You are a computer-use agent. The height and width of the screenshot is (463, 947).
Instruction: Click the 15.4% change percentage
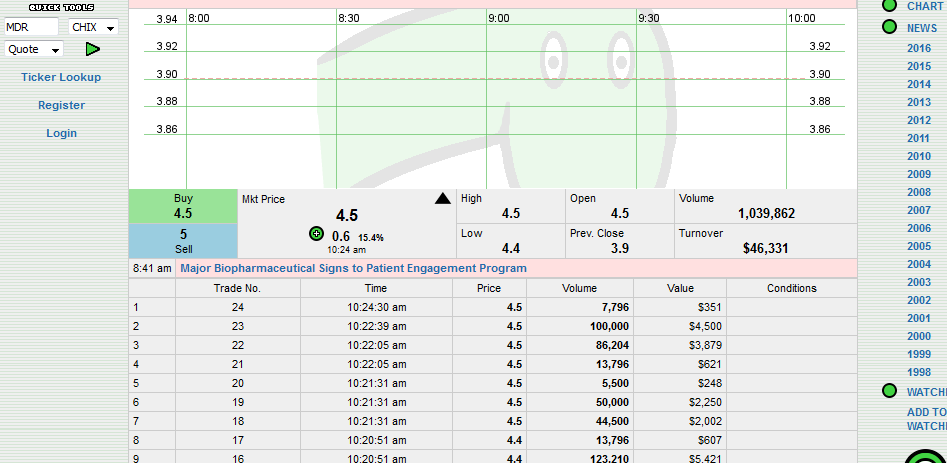[371, 238]
